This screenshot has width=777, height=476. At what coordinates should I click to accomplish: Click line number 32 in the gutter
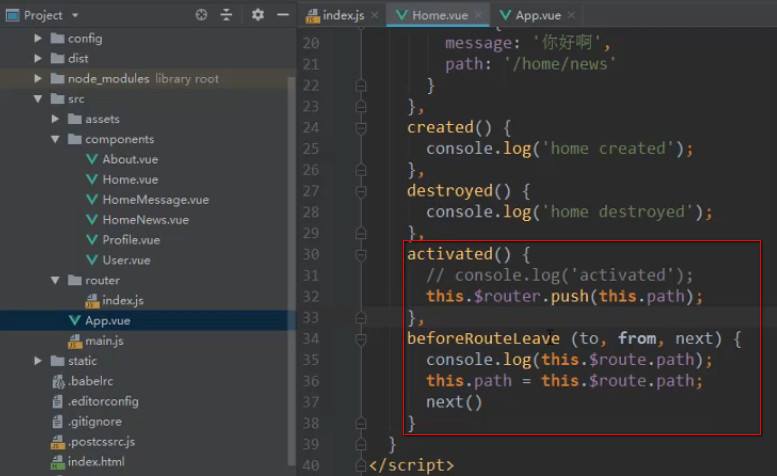(x=311, y=297)
